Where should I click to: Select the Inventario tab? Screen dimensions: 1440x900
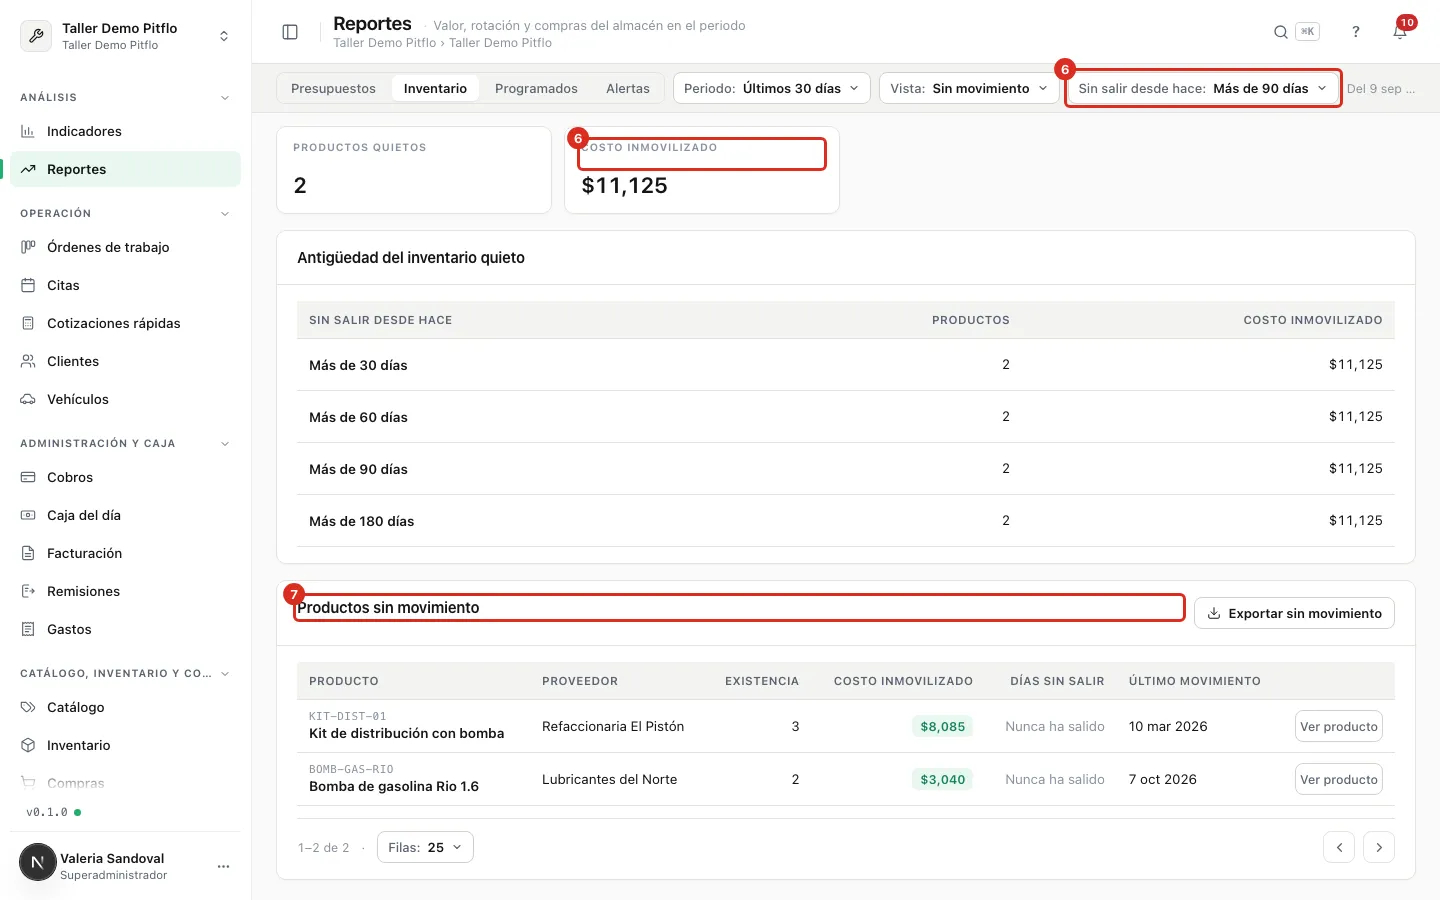tap(435, 88)
